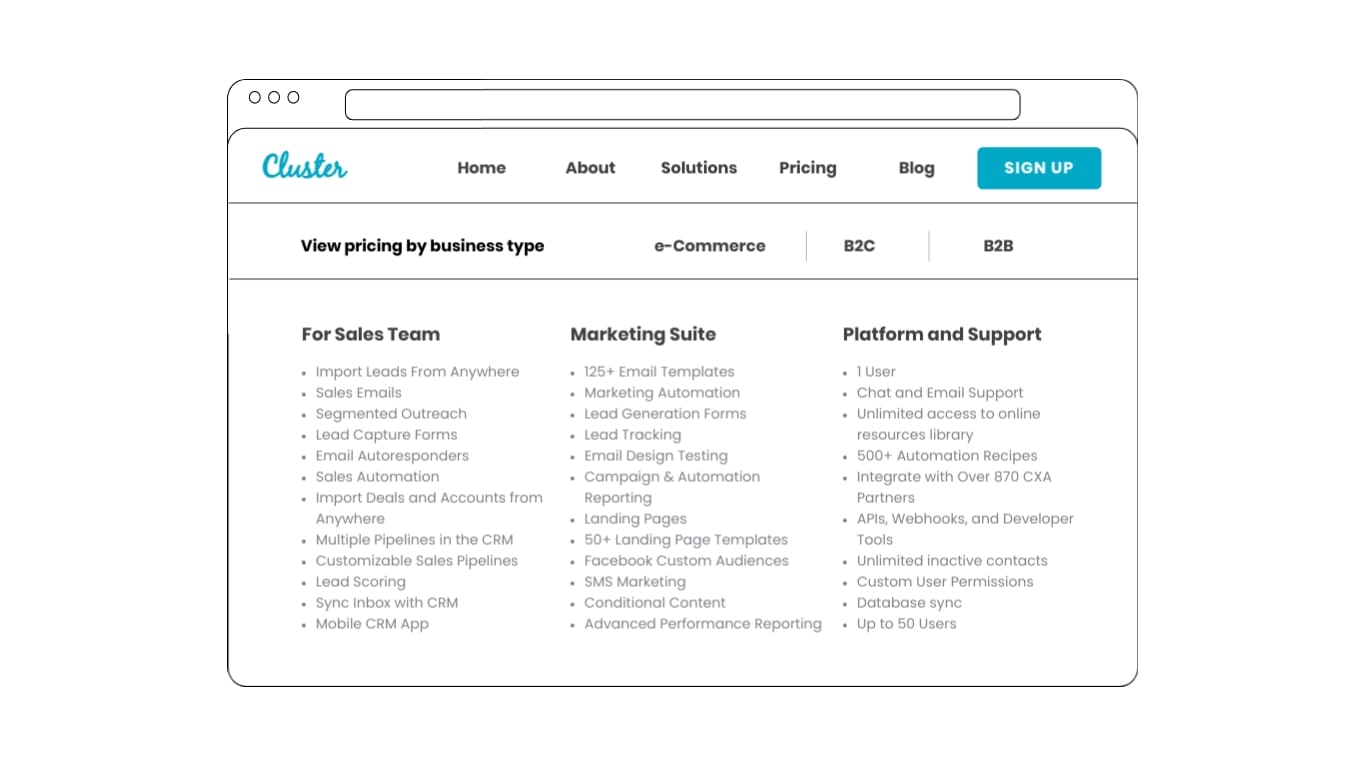Click the browser address bar
The image size is (1366, 768).
pos(683,104)
